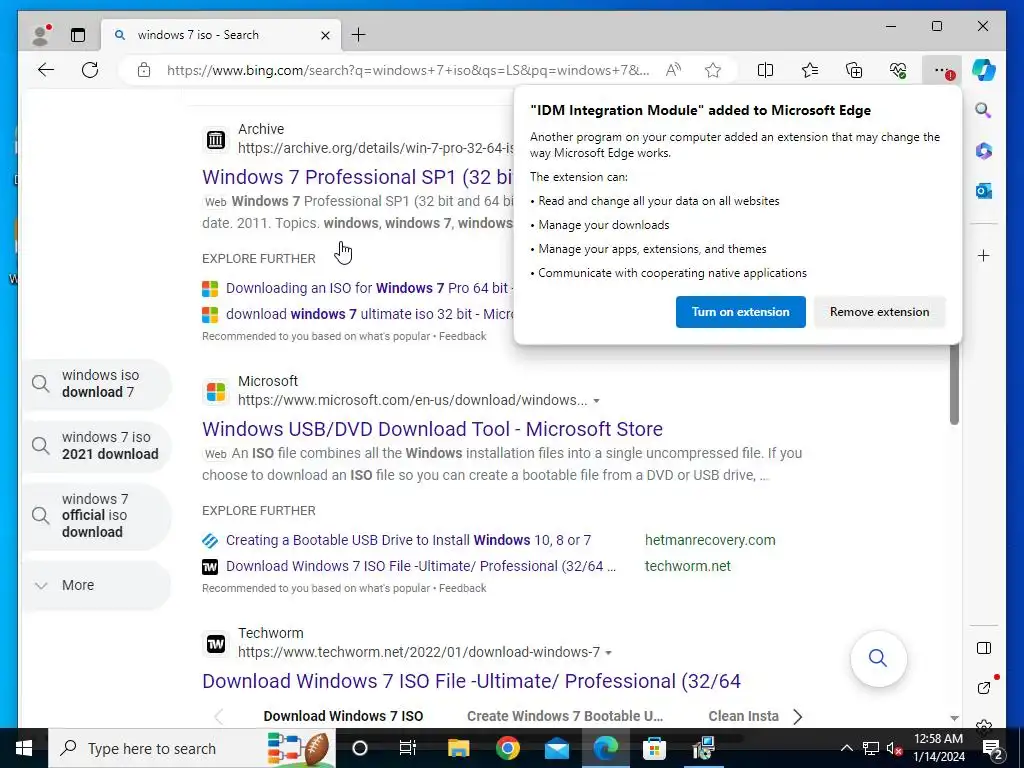Select Clean Insta section tab
This screenshot has width=1024, height=768.
coord(743,716)
